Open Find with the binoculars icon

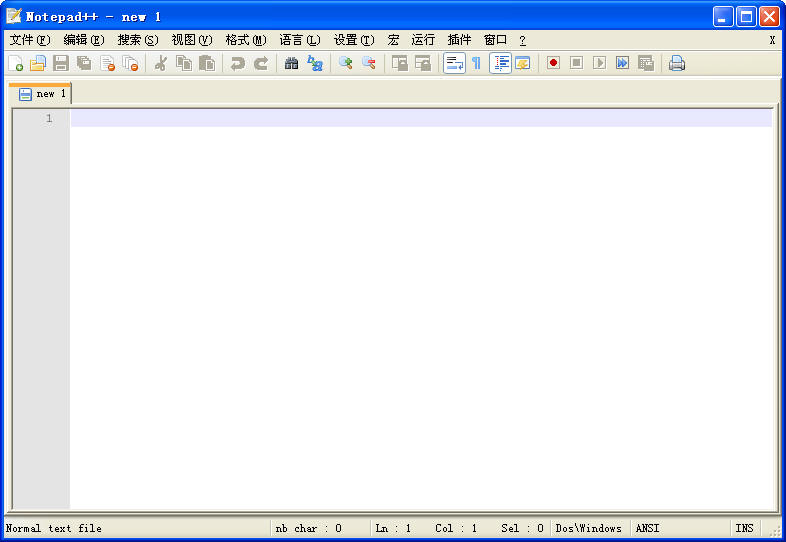click(x=291, y=63)
